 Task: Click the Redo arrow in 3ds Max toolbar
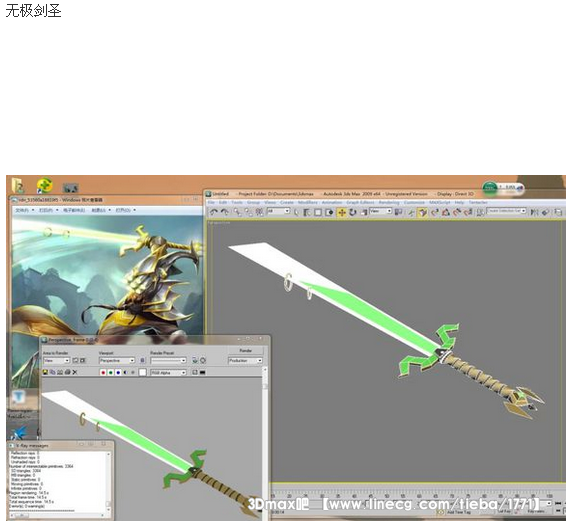(225, 212)
